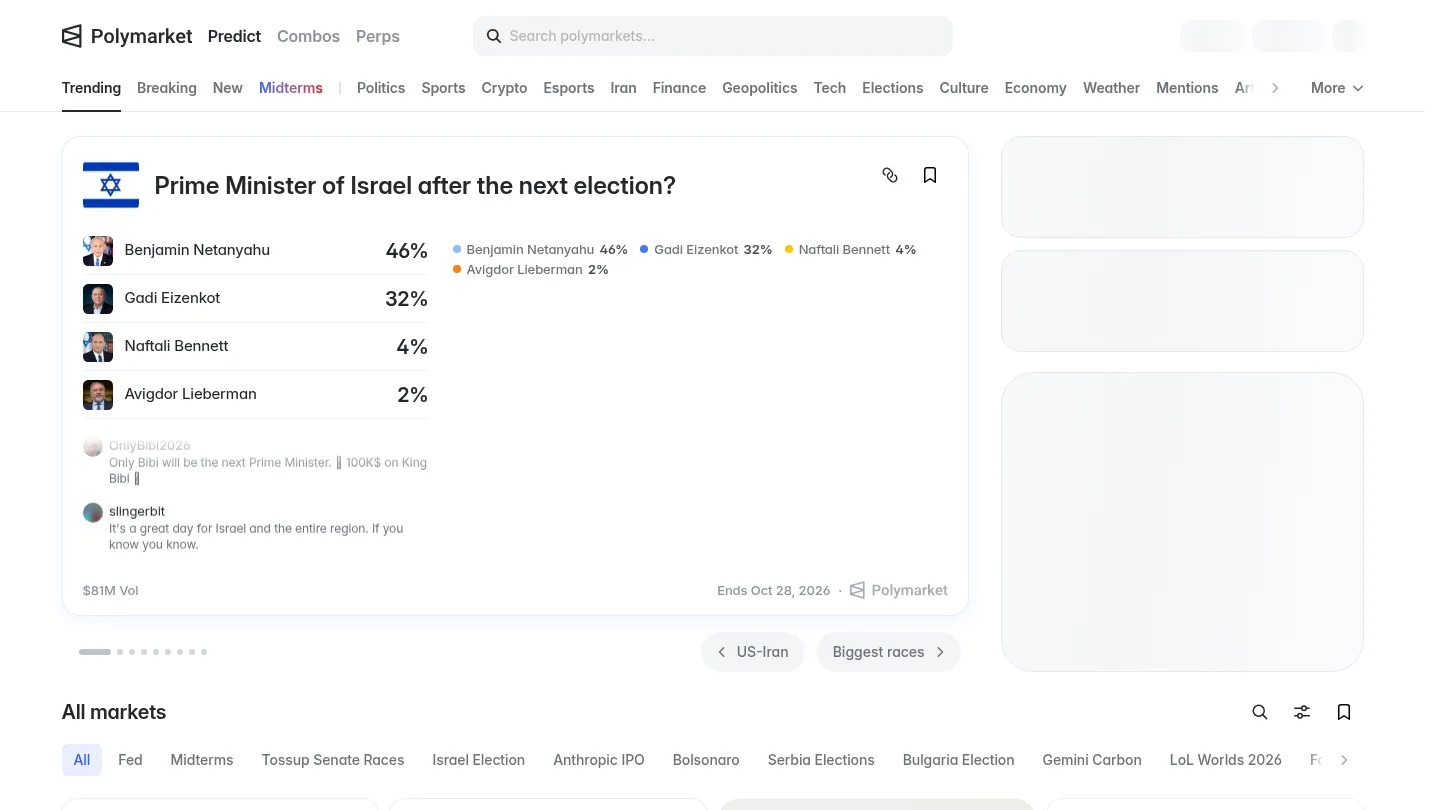The height and width of the screenshot is (810, 1440).
Task: Go to next Biggest races feature
Action: coord(889,652)
